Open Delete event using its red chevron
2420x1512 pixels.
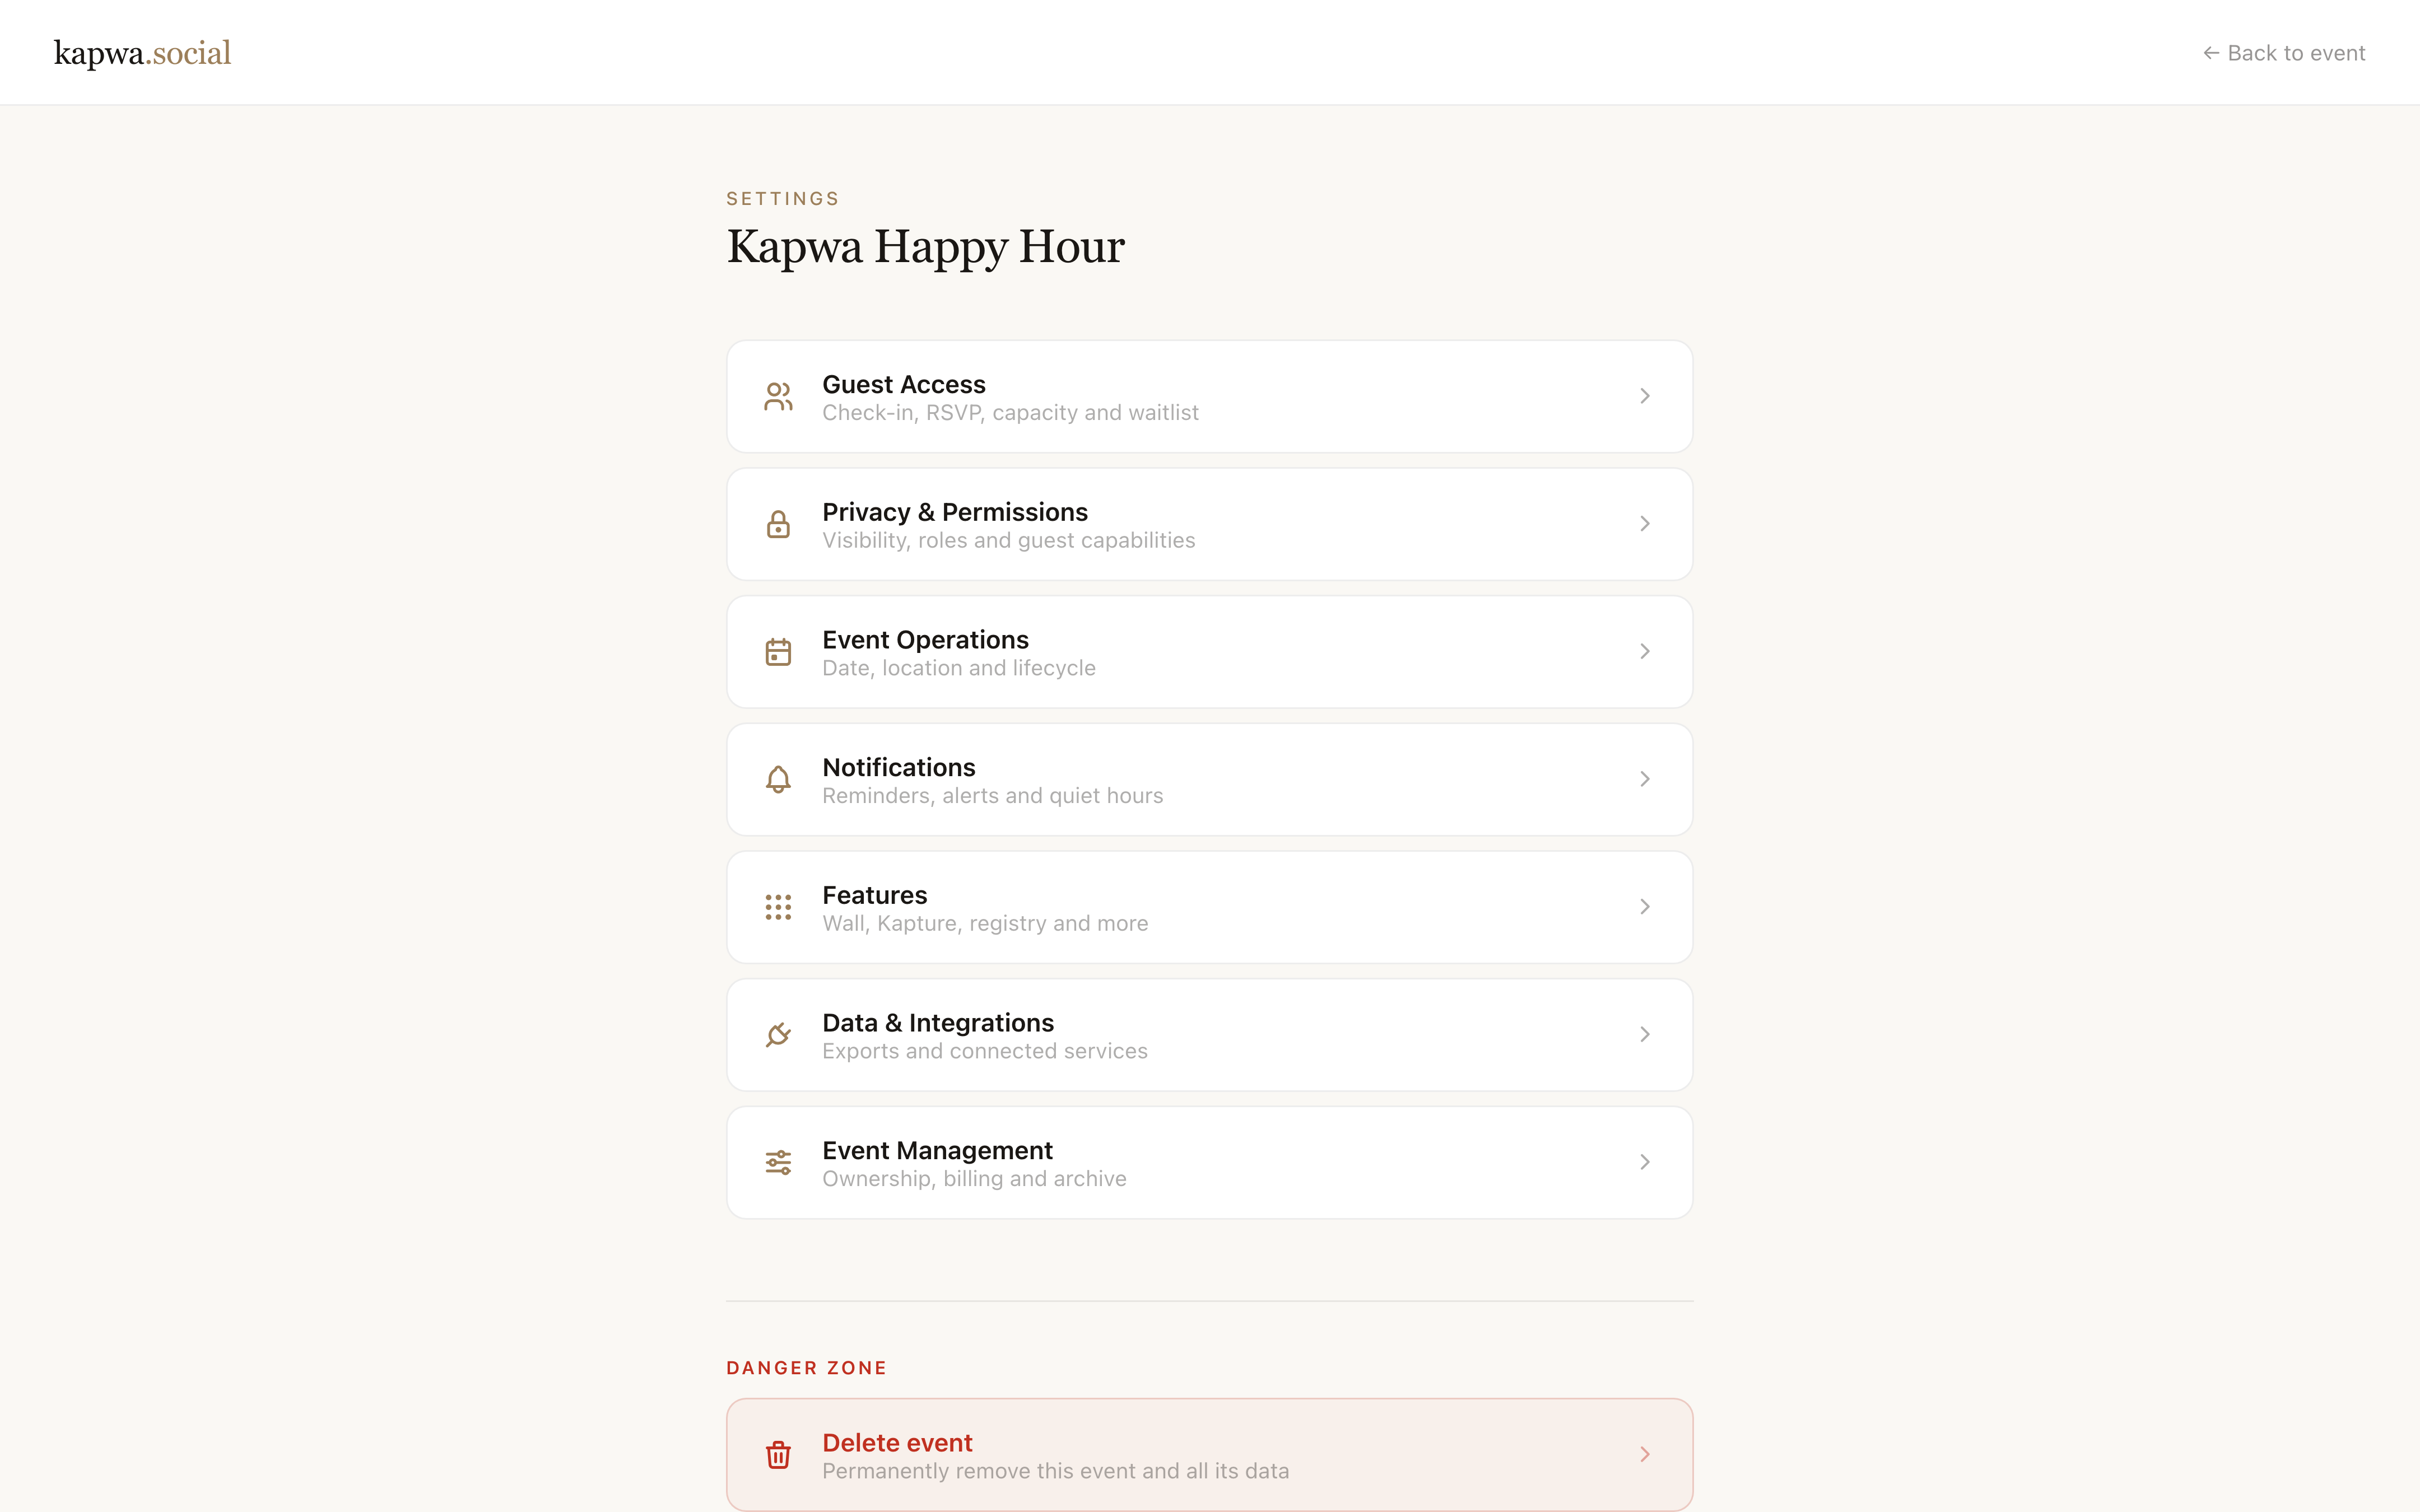pos(1645,1454)
